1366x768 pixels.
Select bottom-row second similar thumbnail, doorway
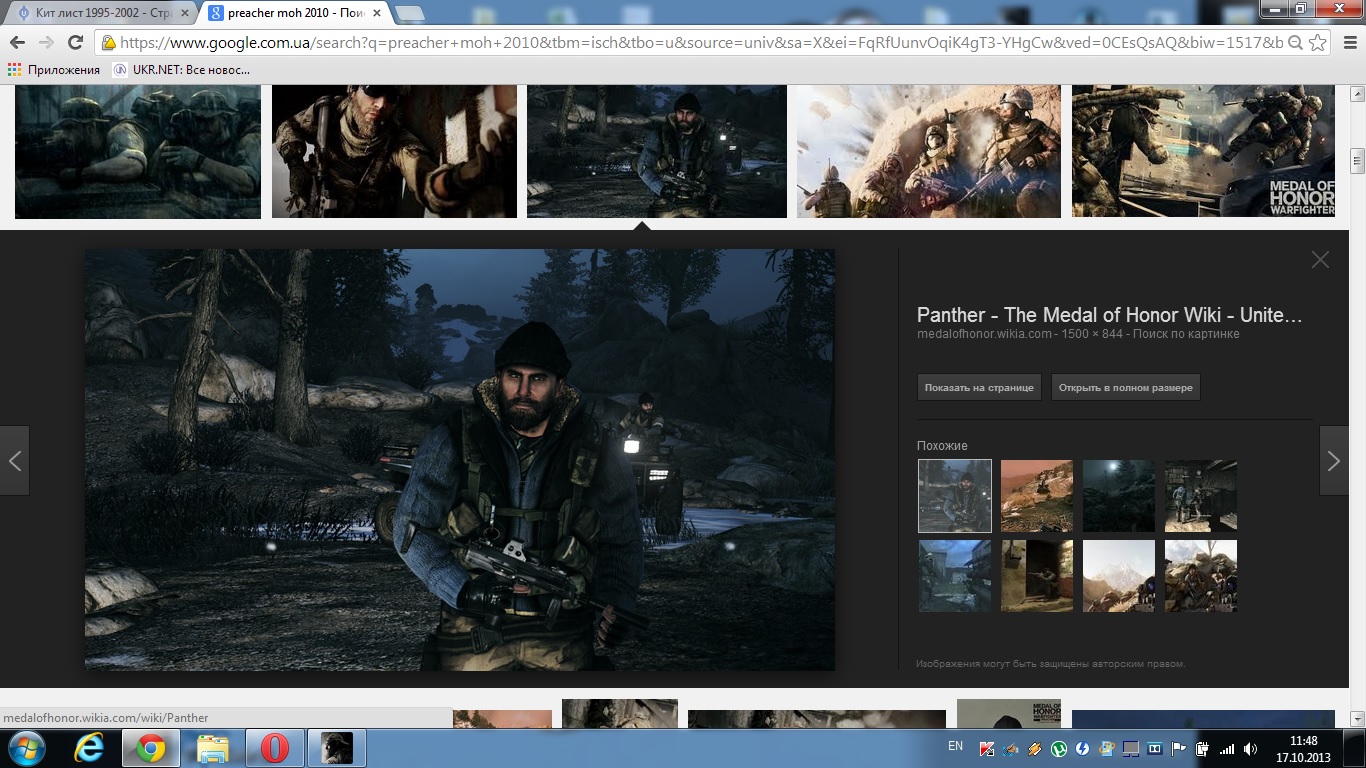click(1037, 576)
